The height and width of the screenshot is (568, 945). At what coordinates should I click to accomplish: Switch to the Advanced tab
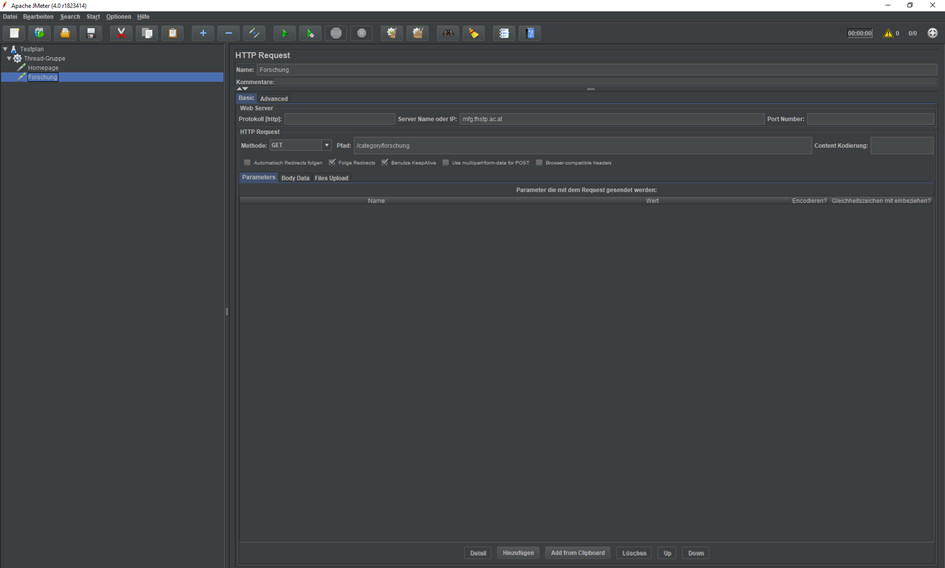tap(274, 98)
